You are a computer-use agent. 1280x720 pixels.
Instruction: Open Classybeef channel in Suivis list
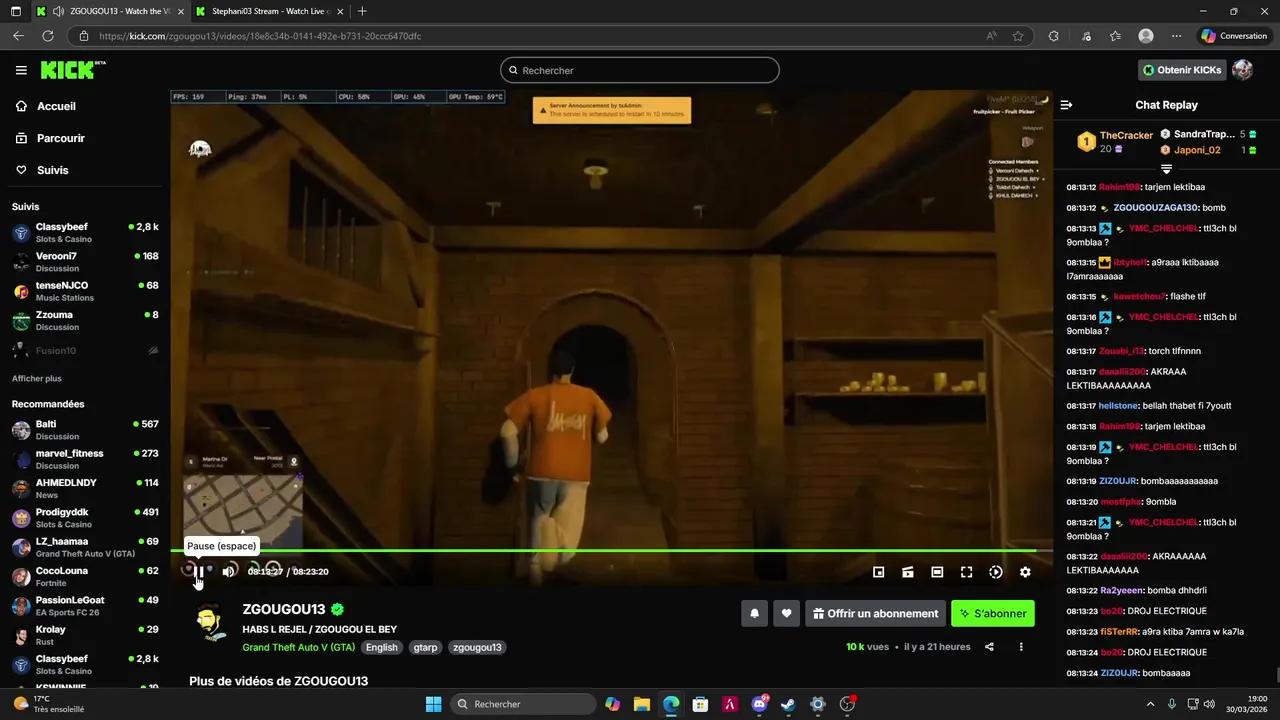85,233
